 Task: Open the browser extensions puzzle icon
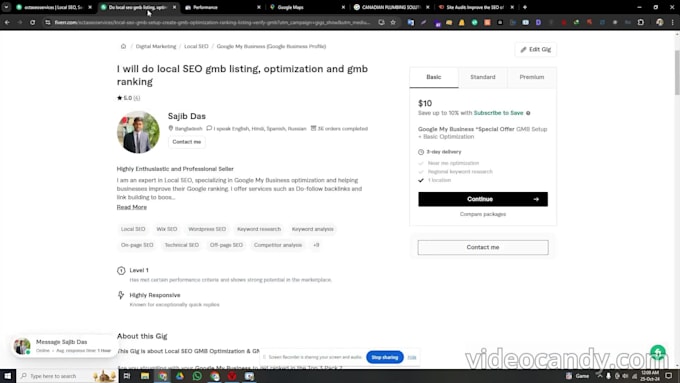coord(641,22)
